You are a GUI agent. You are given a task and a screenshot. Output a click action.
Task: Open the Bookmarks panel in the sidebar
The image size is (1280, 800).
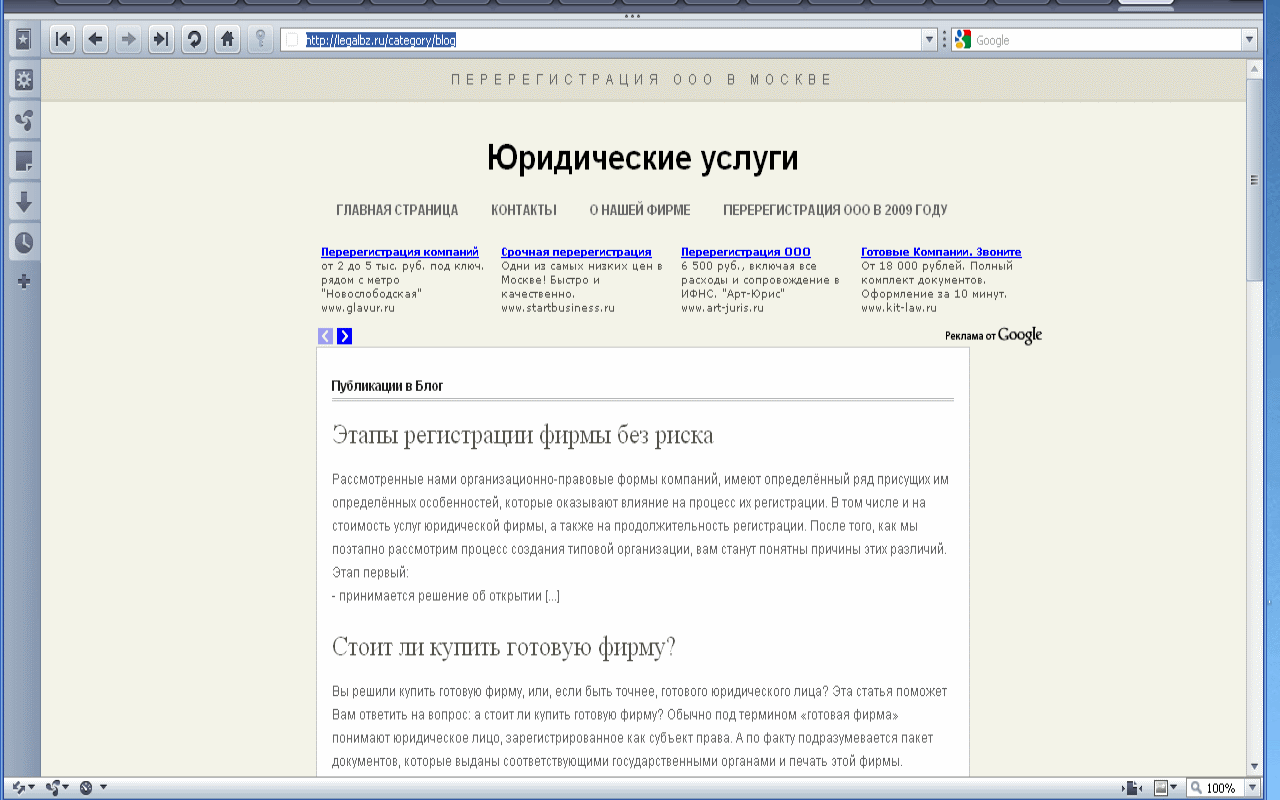point(23,41)
